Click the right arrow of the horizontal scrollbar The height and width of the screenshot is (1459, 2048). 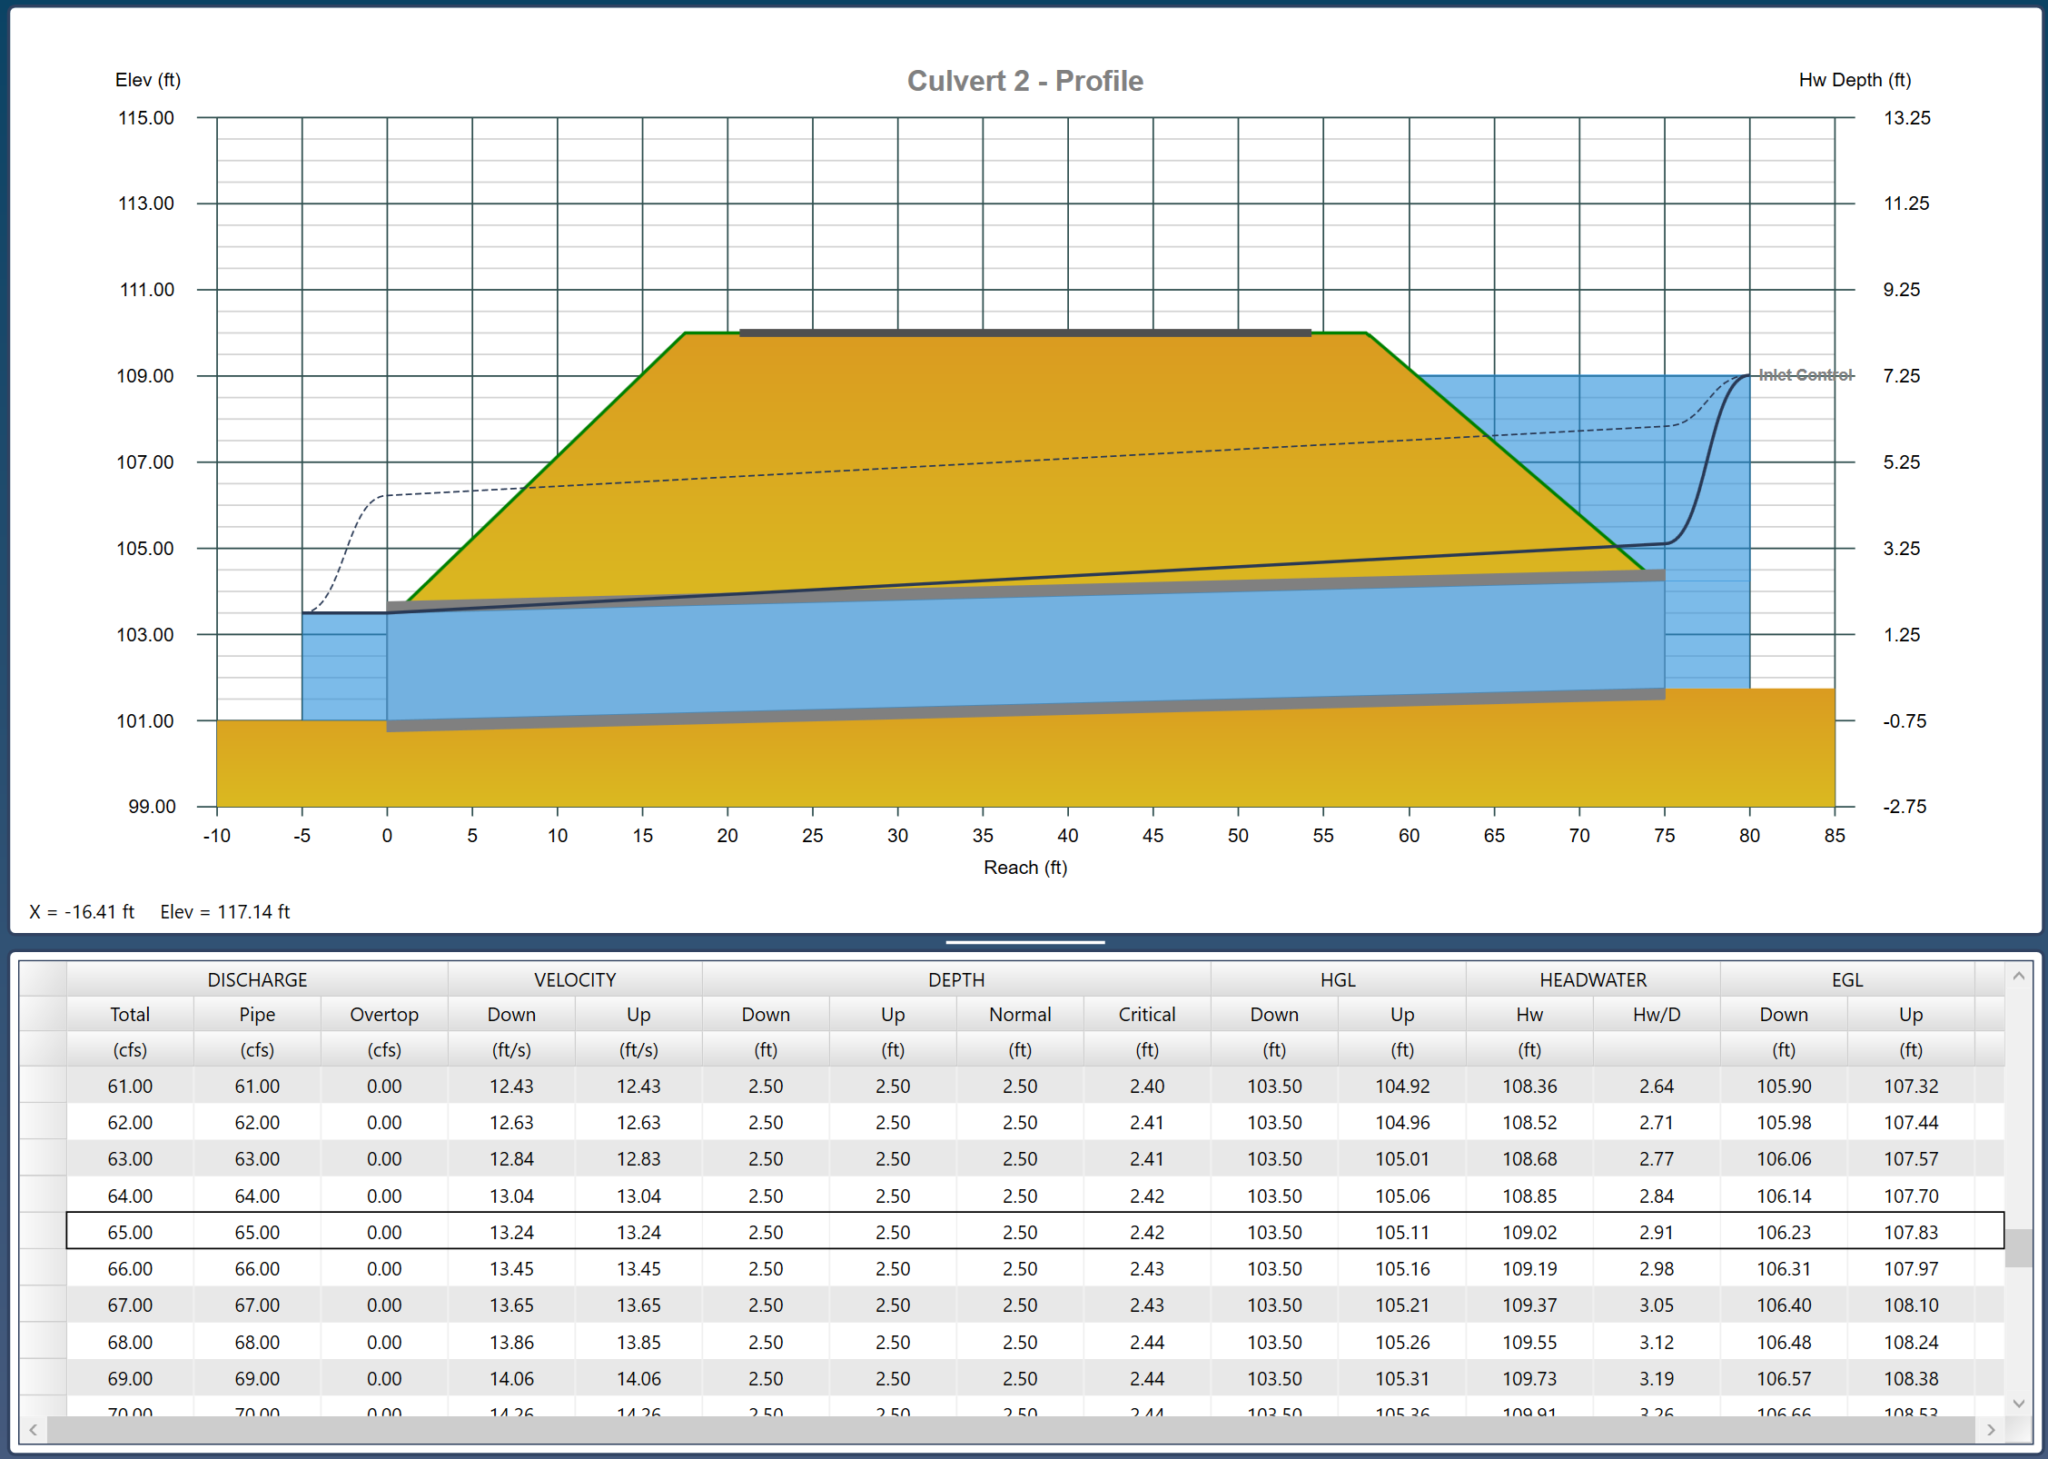pos(1992,1429)
